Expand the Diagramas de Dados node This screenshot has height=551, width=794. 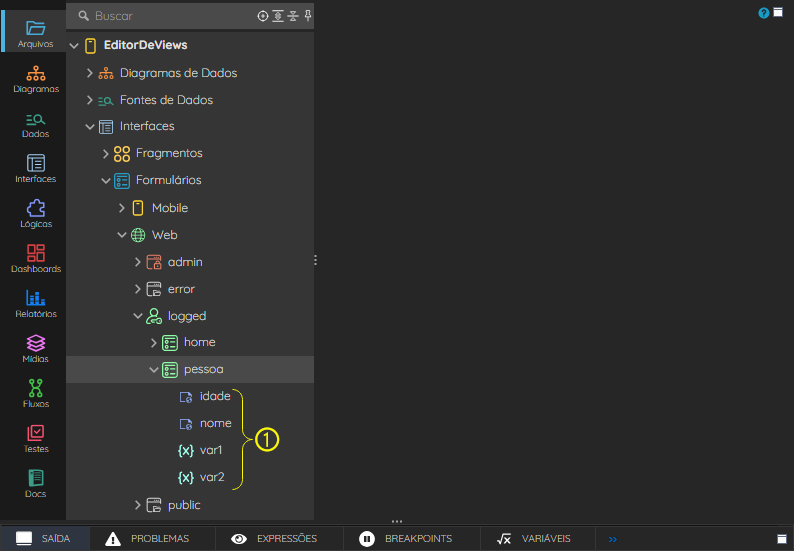pos(90,73)
